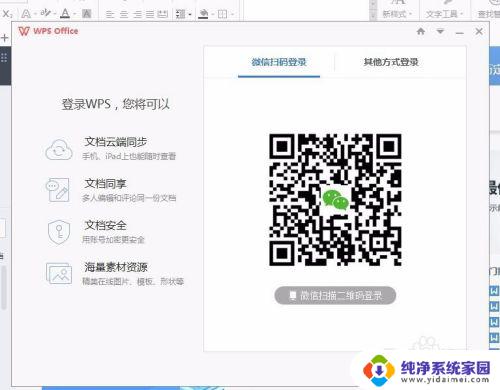Minimize the WPS login dialog

(460, 33)
